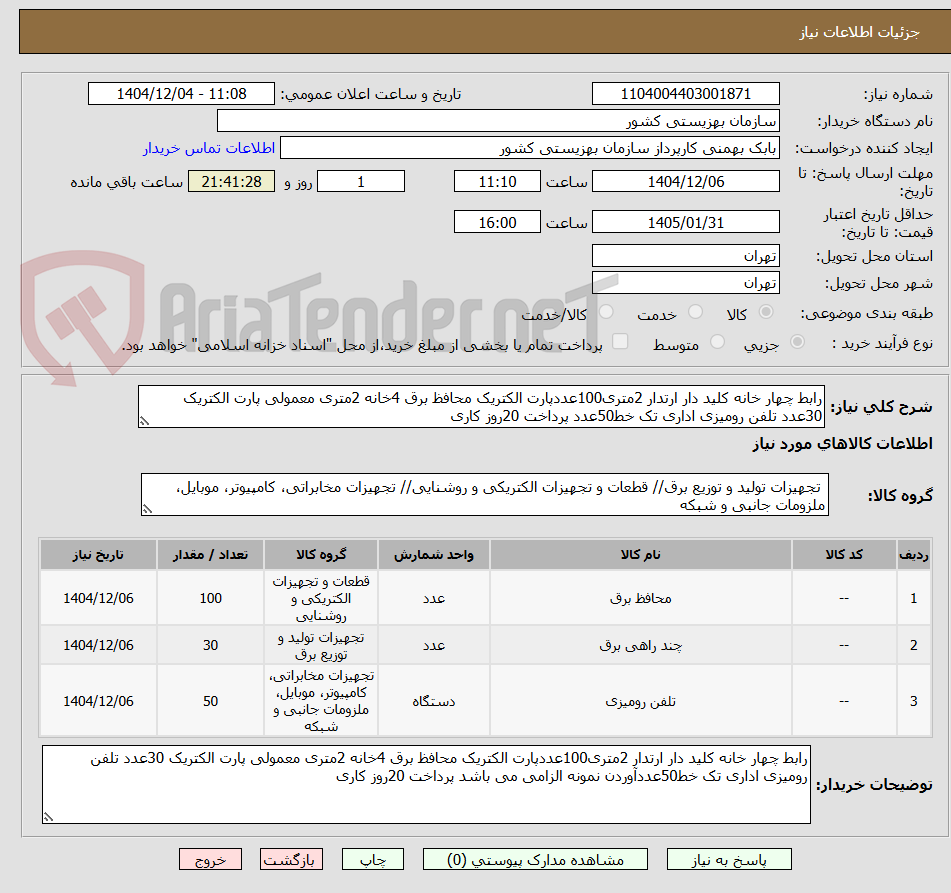Click the اطلاعات کالاهای مورد نیاز heading
The image size is (951, 893).
pyautogui.click(x=842, y=443)
